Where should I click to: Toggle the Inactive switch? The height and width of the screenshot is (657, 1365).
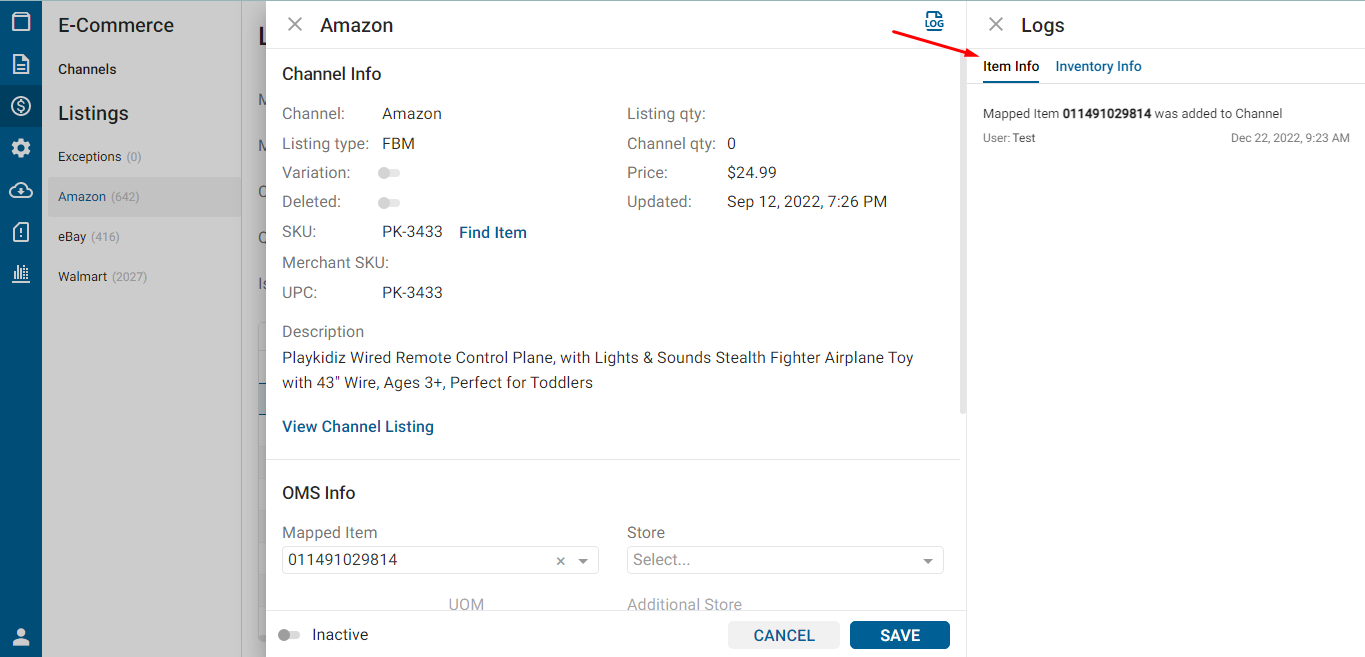(289, 635)
